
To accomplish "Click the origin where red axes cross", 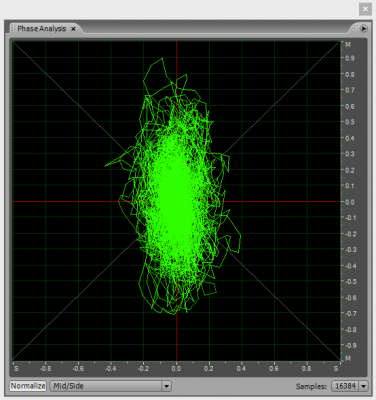I will coord(176,202).
